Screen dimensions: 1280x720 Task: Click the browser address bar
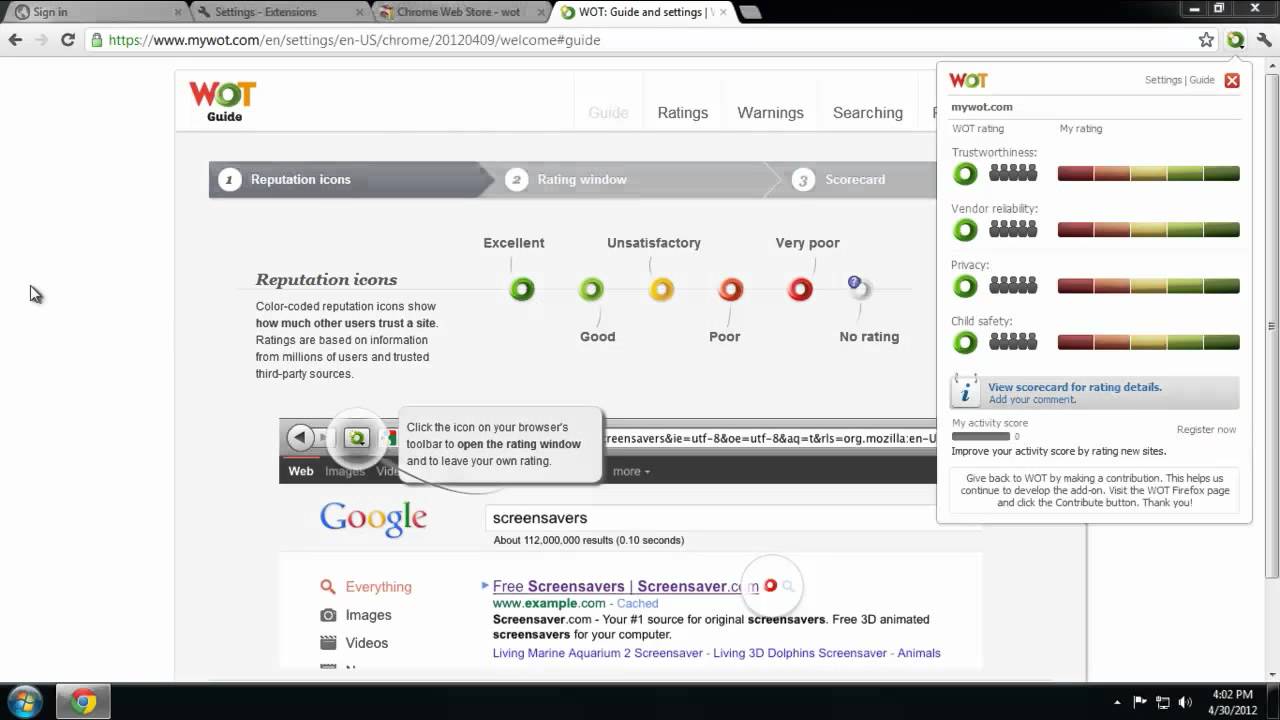(640, 40)
